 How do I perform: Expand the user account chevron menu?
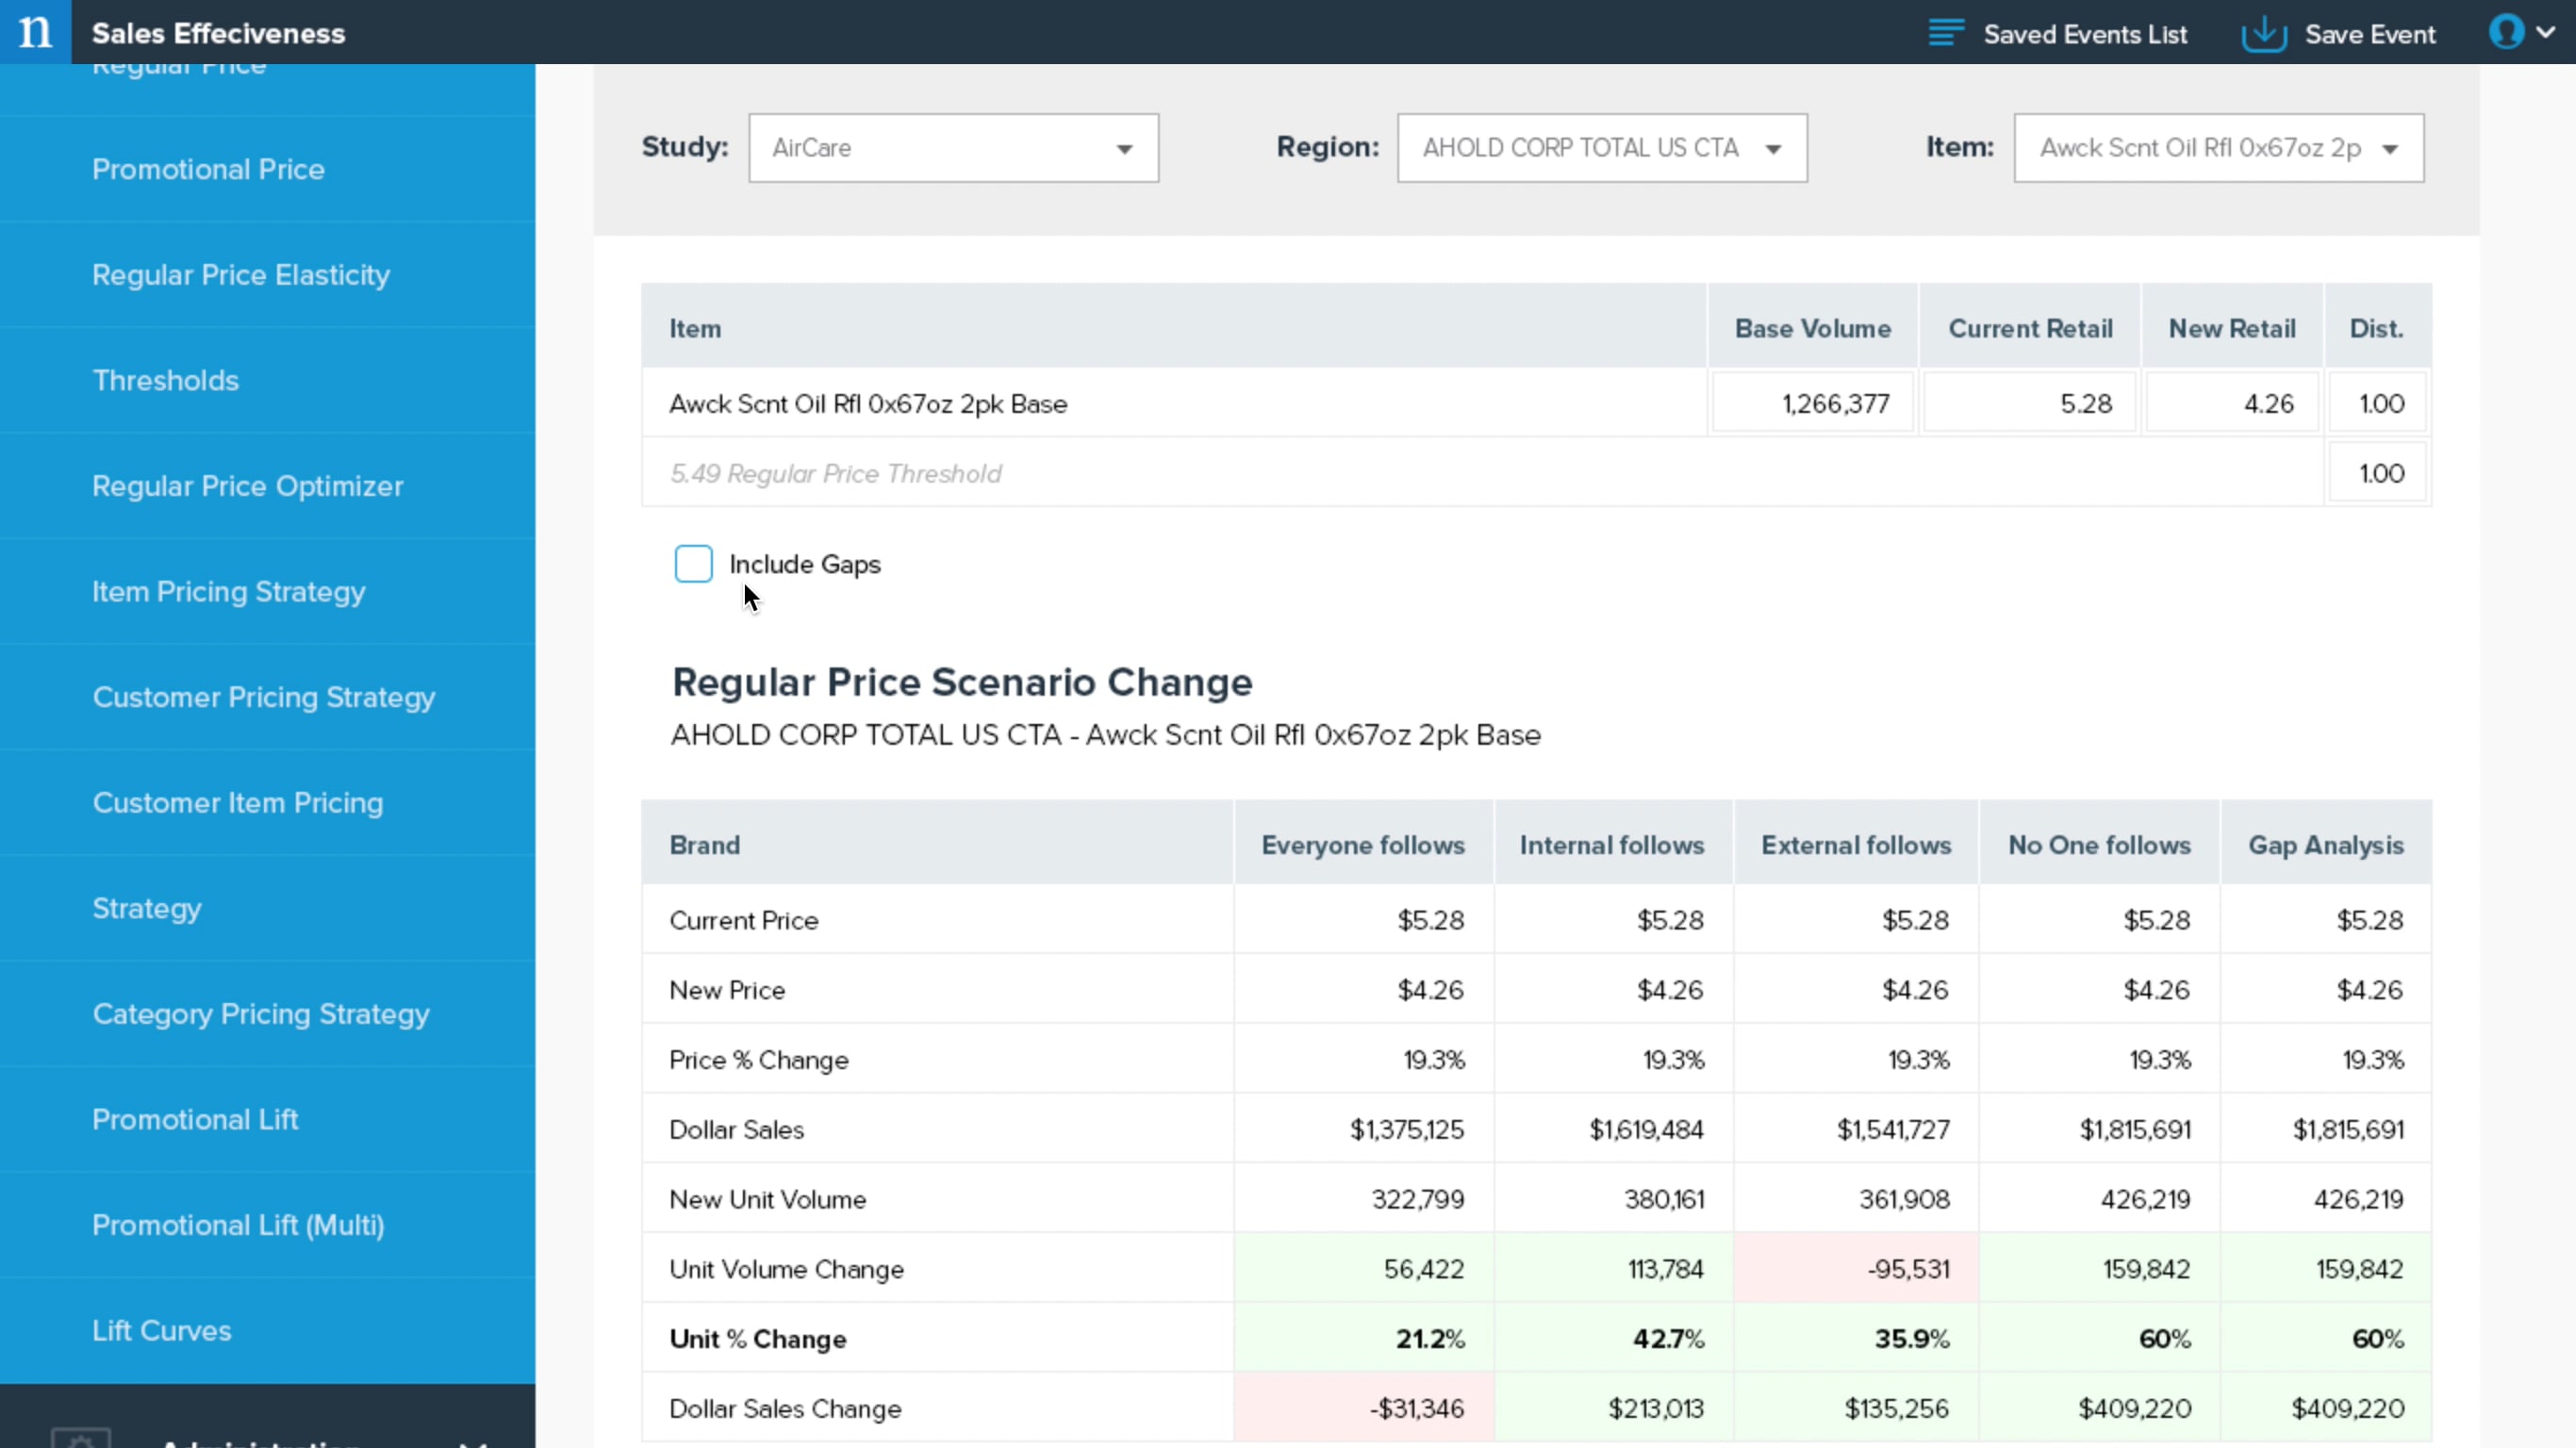click(2554, 31)
